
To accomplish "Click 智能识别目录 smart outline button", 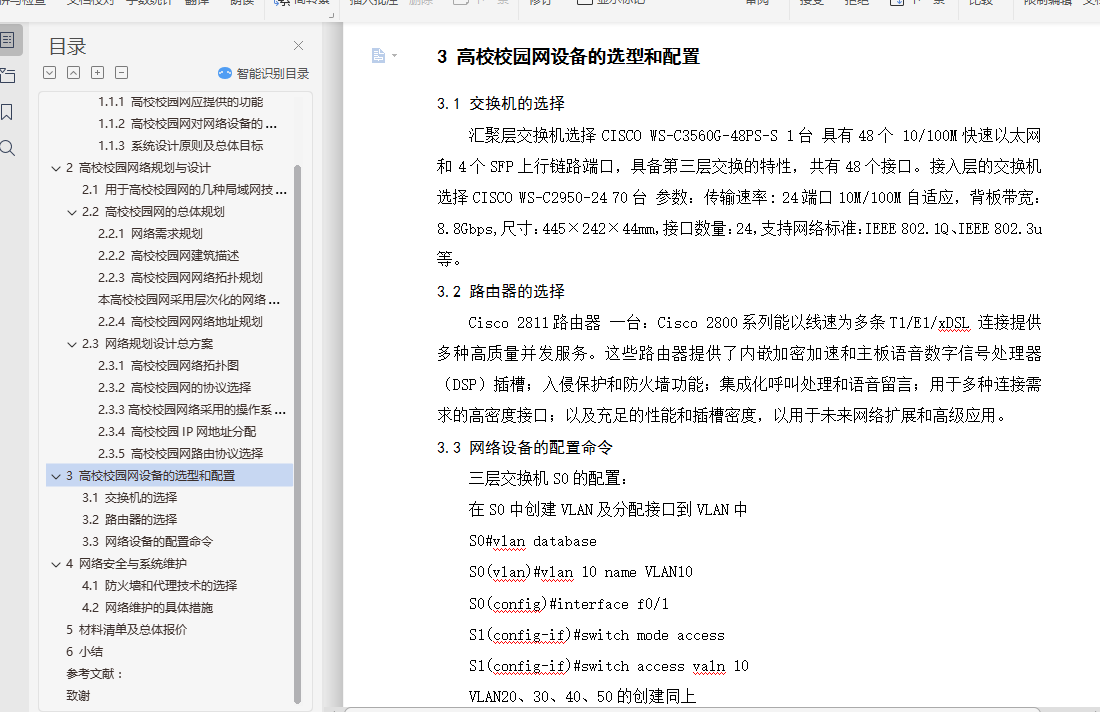I will 264,73.
